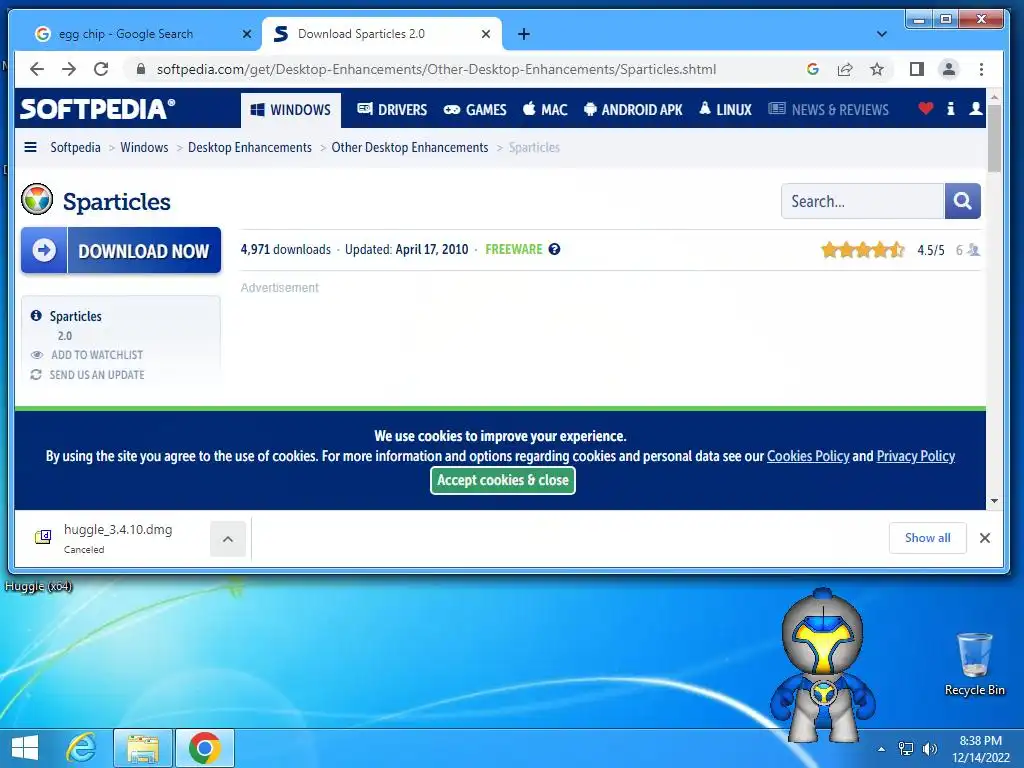Open News & Reviews section
The height and width of the screenshot is (768, 1024).
tap(828, 110)
